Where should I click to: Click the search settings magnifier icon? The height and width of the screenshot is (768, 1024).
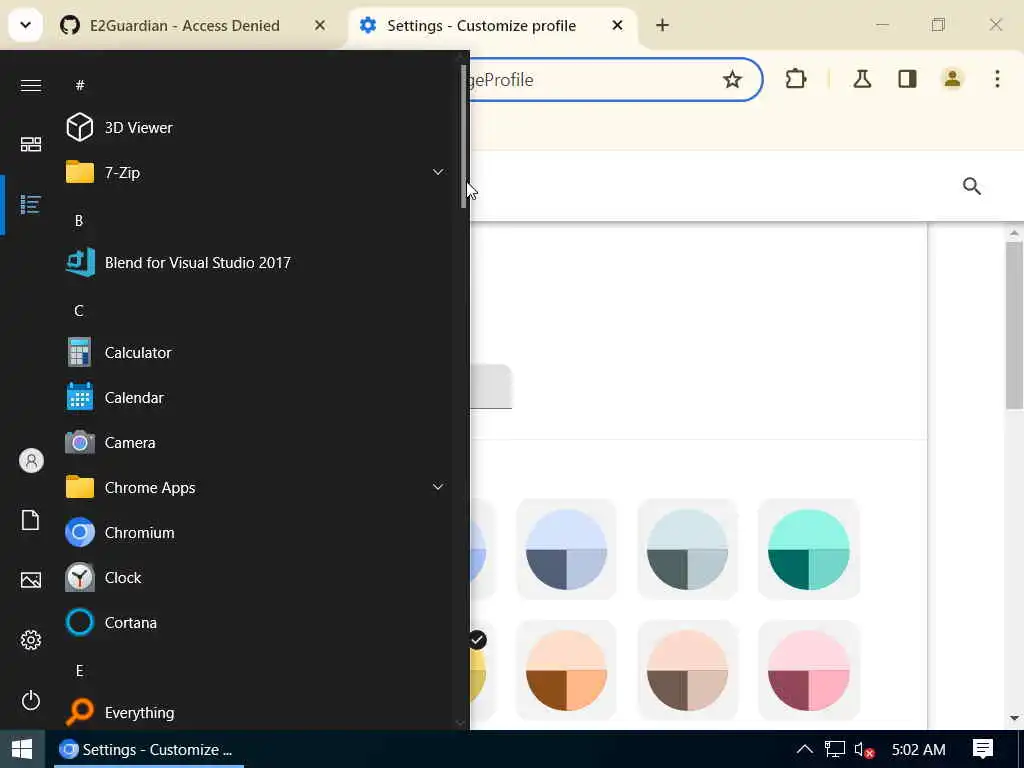pyautogui.click(x=972, y=186)
